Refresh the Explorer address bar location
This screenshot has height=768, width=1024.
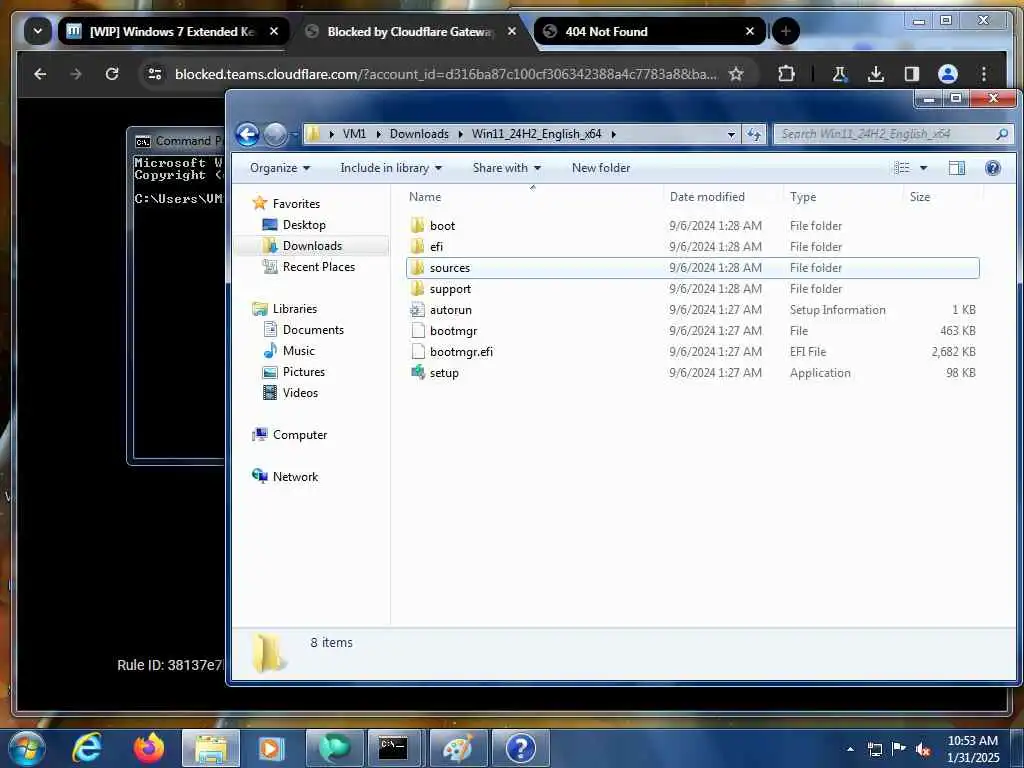tap(754, 135)
